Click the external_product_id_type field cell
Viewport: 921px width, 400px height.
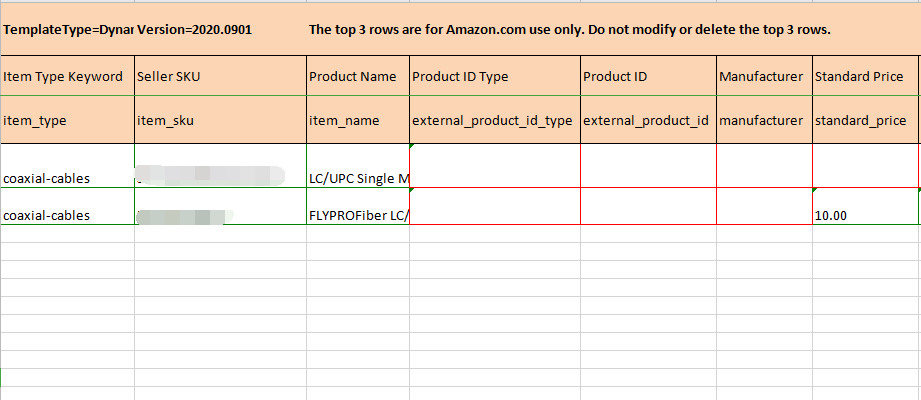[x=493, y=121]
